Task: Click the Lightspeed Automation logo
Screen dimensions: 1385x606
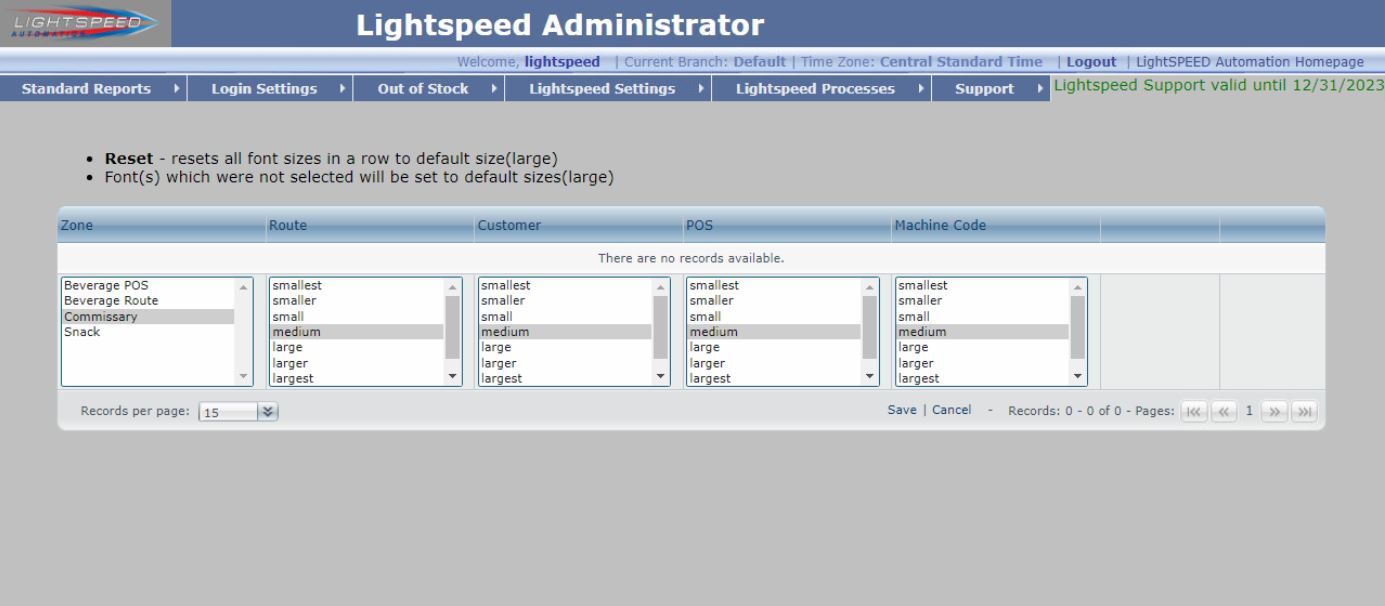Action: (x=86, y=23)
